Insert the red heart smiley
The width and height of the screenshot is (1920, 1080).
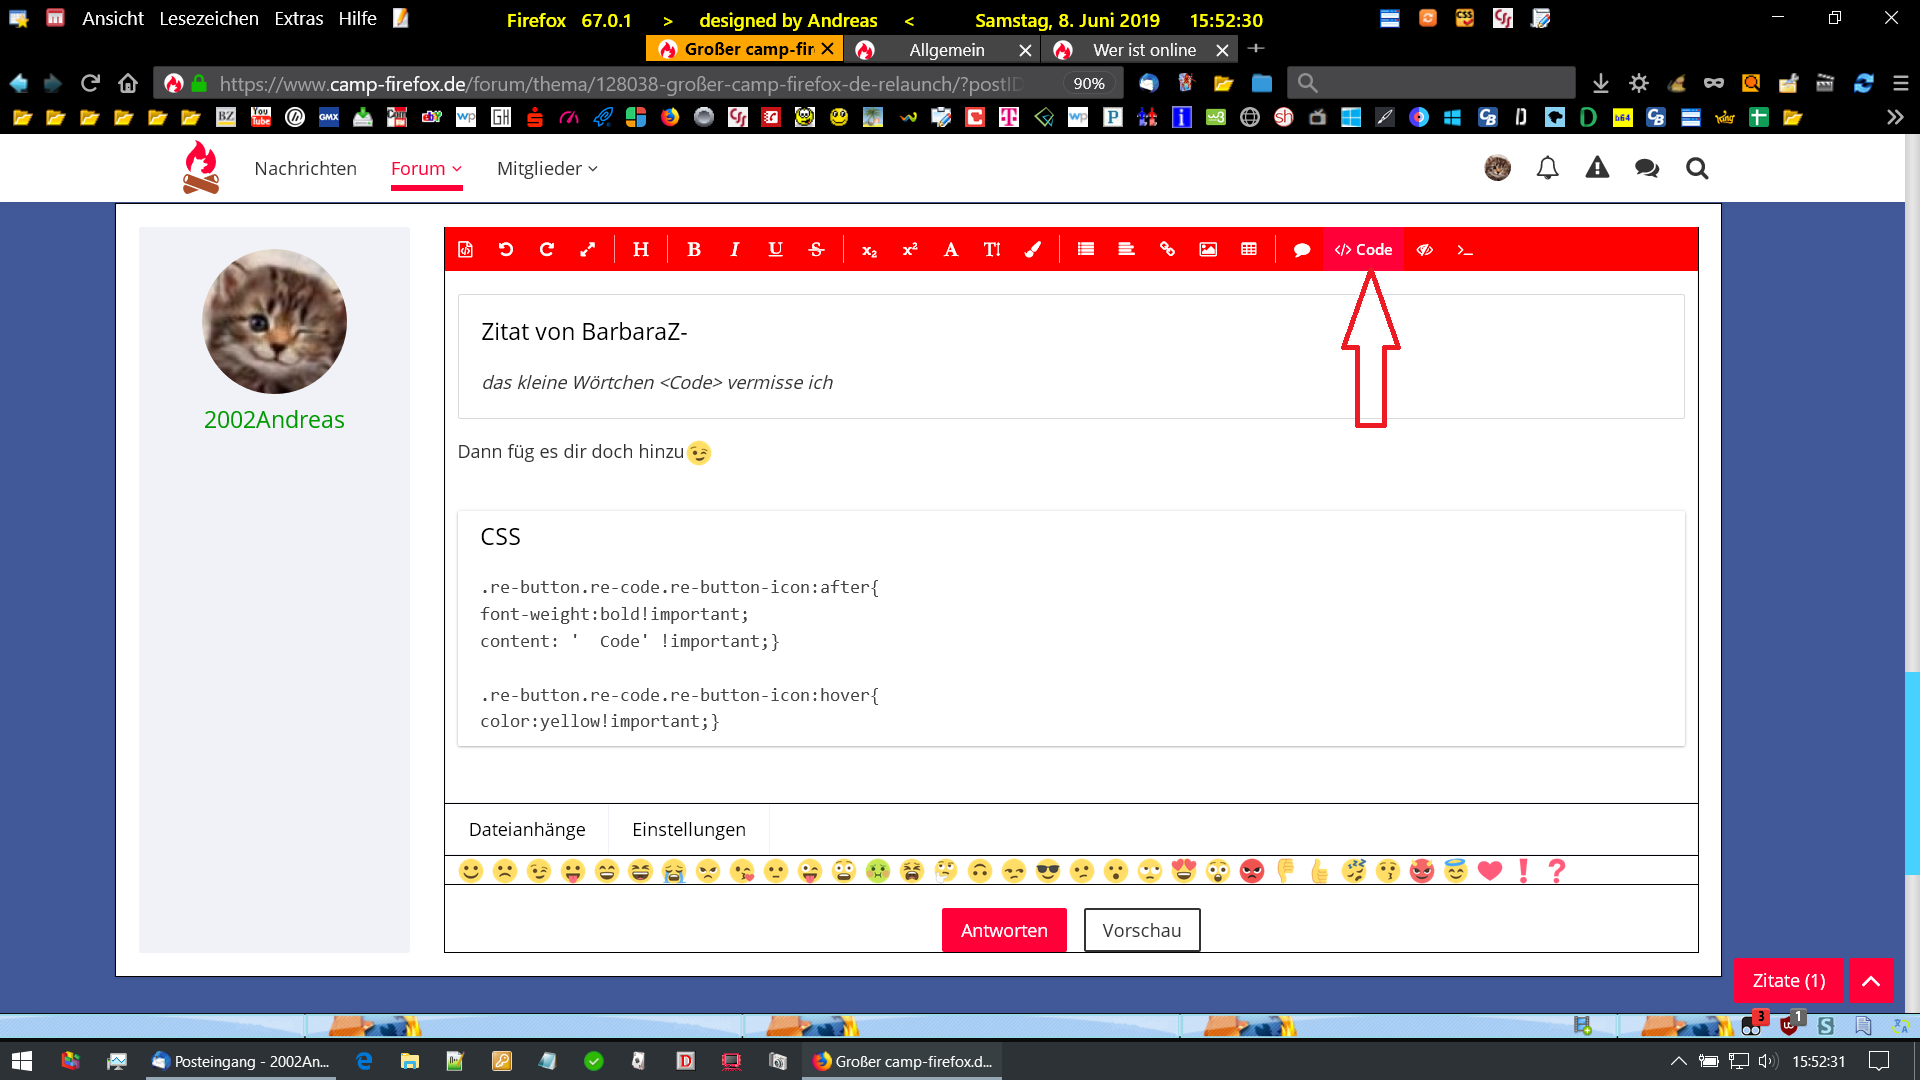pos(1489,871)
